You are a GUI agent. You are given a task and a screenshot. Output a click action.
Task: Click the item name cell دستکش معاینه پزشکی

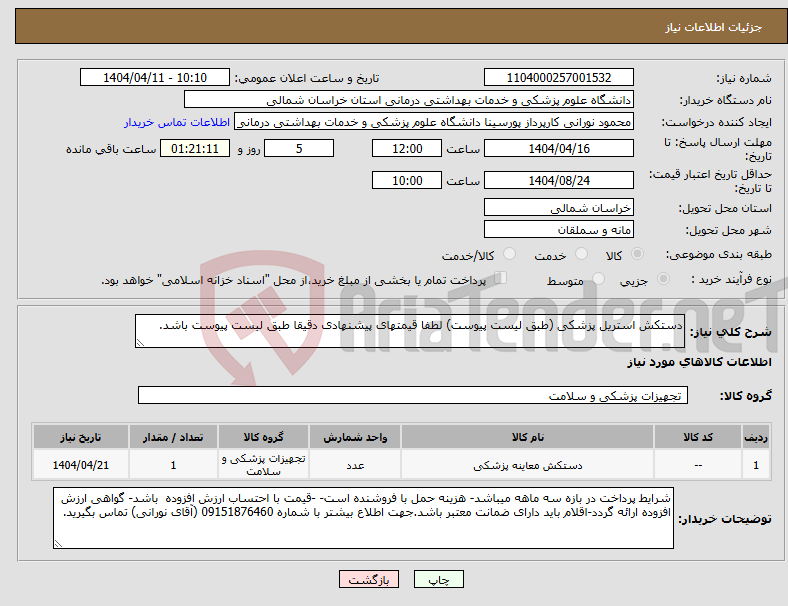click(x=527, y=465)
